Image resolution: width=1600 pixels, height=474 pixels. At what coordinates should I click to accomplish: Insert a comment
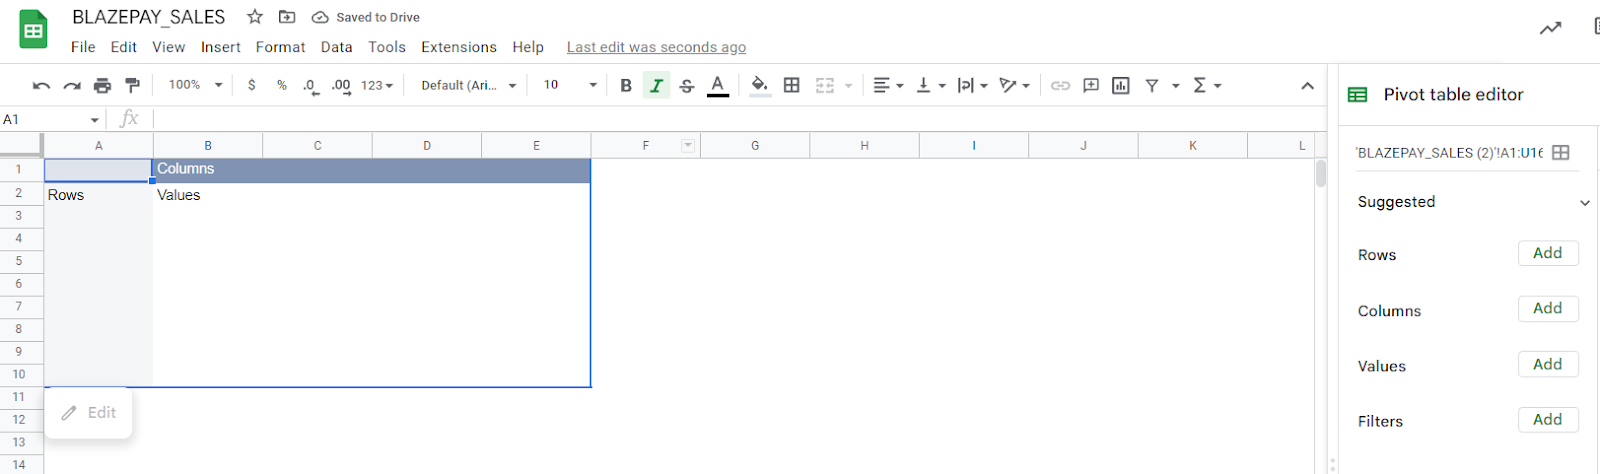coord(1091,86)
